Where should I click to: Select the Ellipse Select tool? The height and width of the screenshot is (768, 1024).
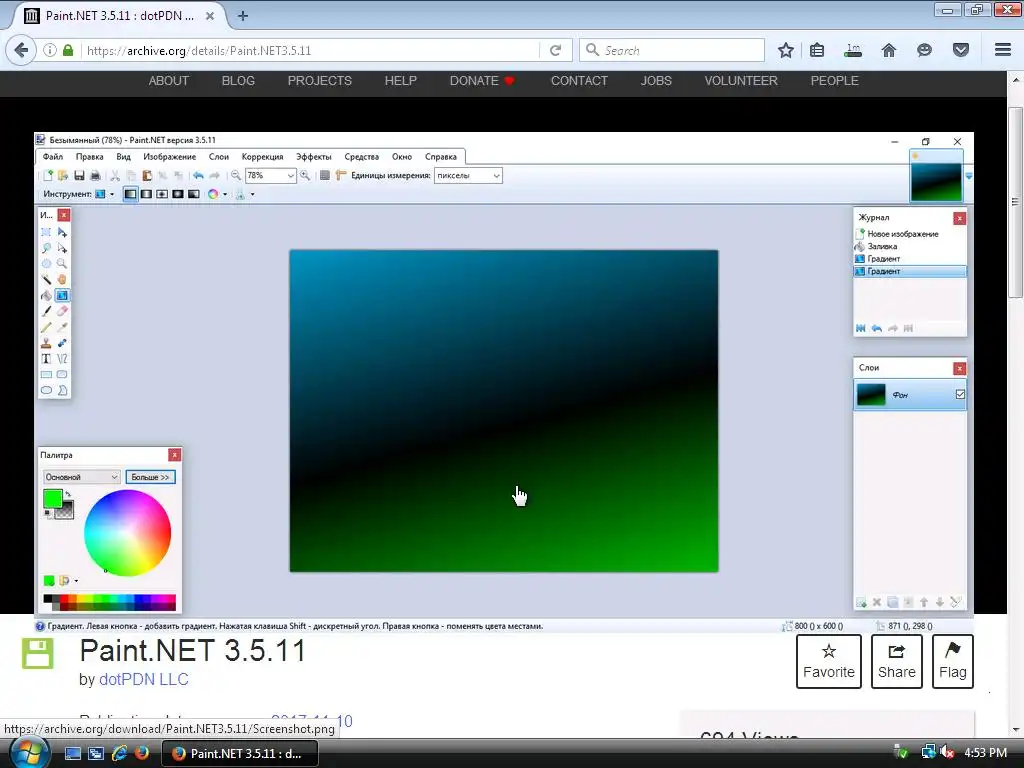(x=46, y=264)
